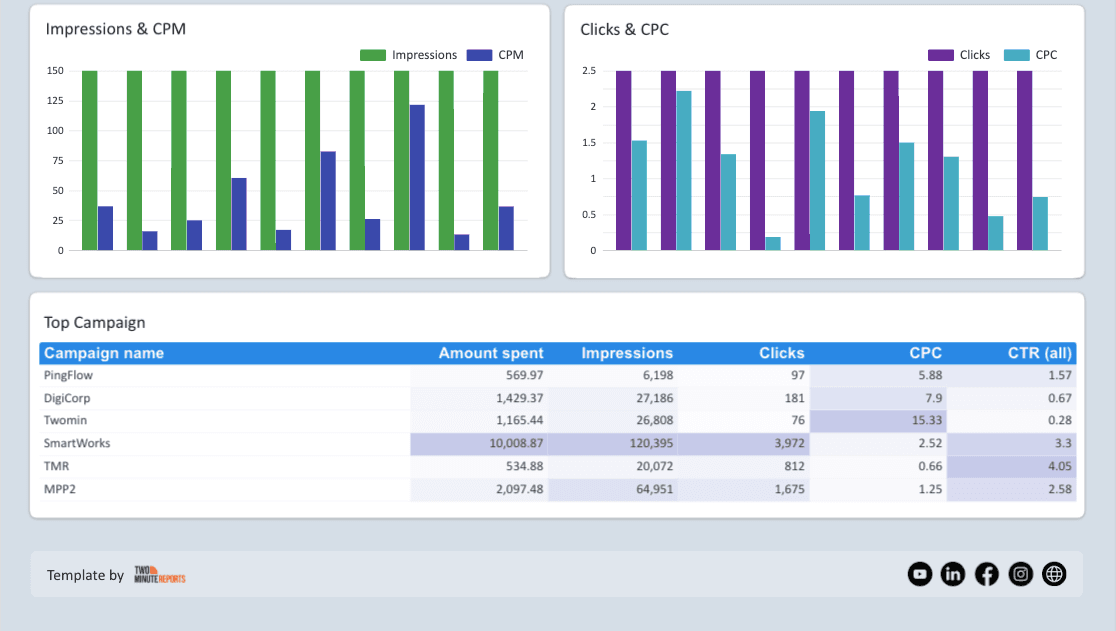This screenshot has width=1116, height=631.
Task: Click the website globe icon
Action: (1054, 574)
